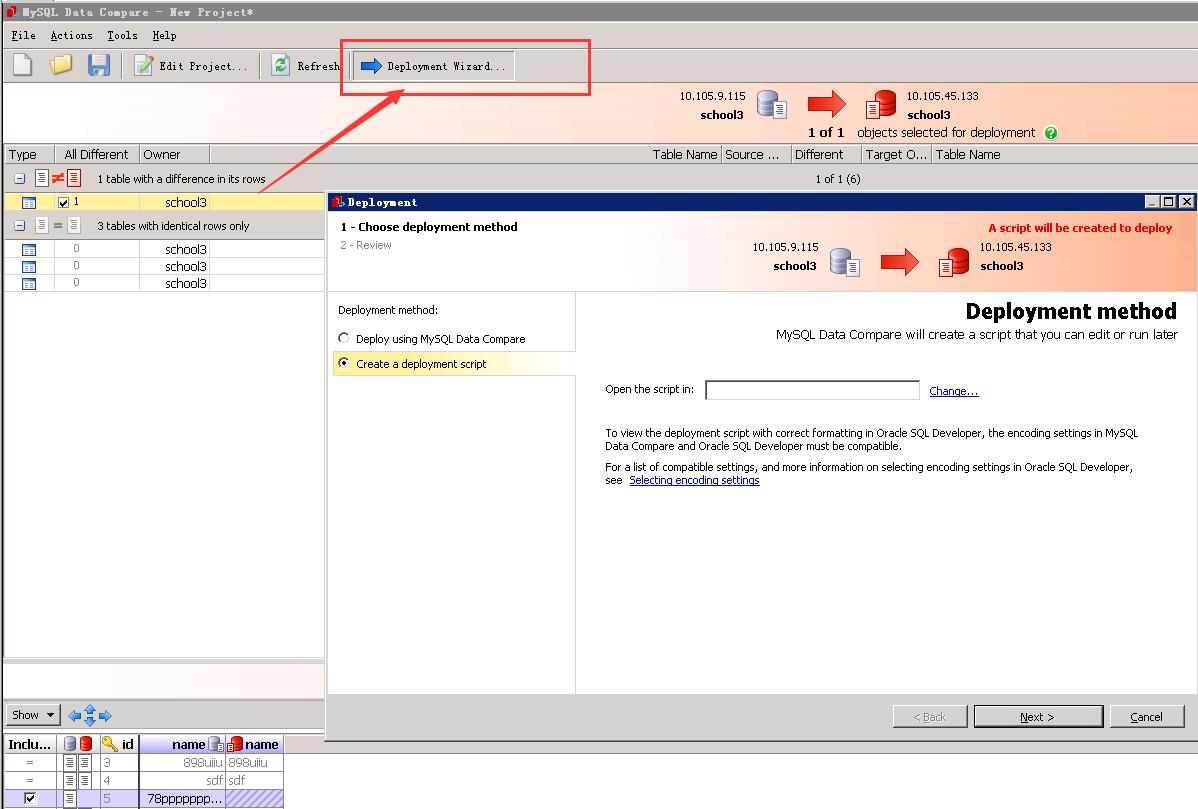The image size is (1198, 809).
Task: Uncheck the school3 table with differences
Action: tap(63, 202)
